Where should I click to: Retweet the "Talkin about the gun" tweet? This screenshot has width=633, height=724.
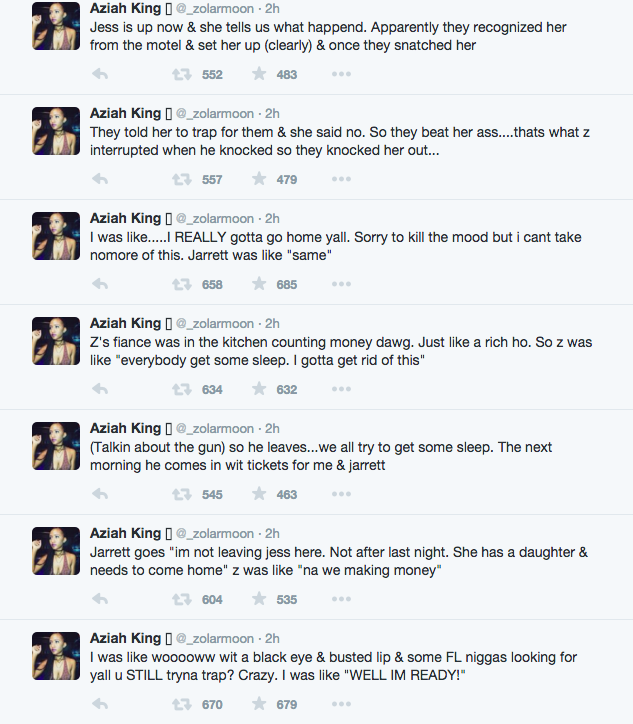point(181,494)
